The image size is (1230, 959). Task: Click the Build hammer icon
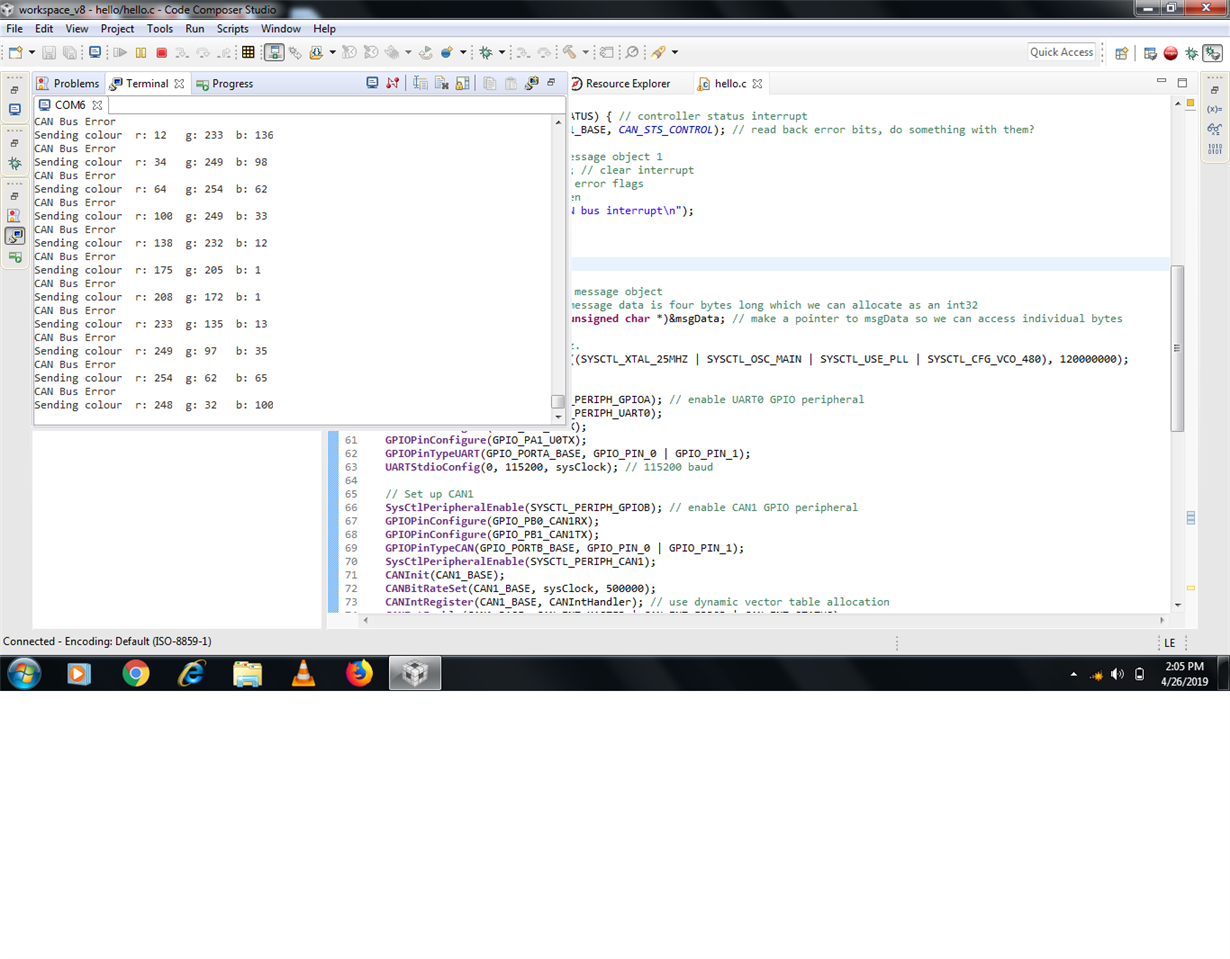(x=569, y=52)
